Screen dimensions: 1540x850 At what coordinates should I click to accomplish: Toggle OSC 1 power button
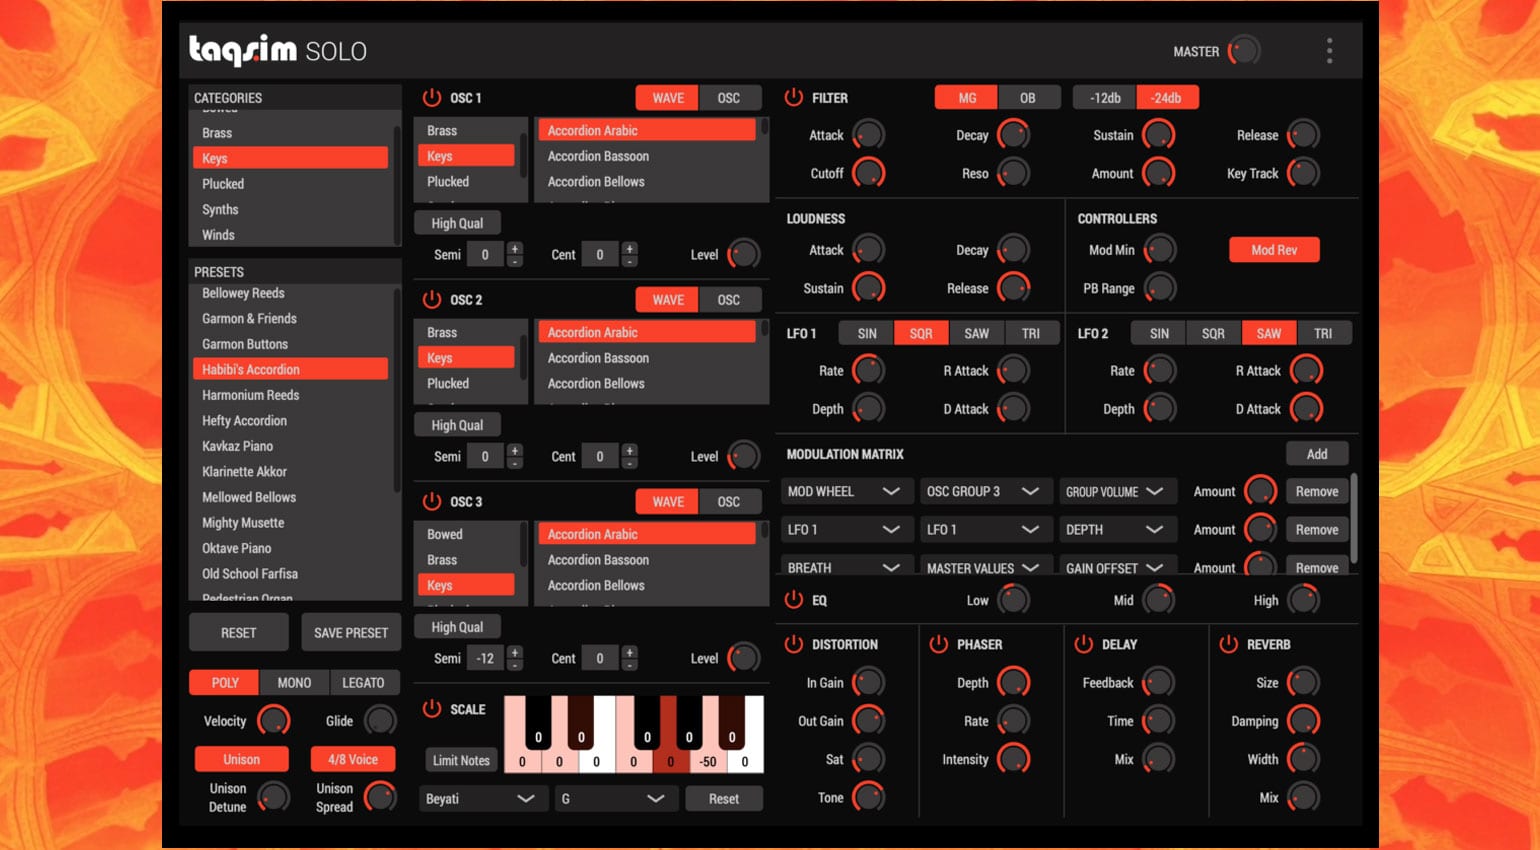coord(431,97)
